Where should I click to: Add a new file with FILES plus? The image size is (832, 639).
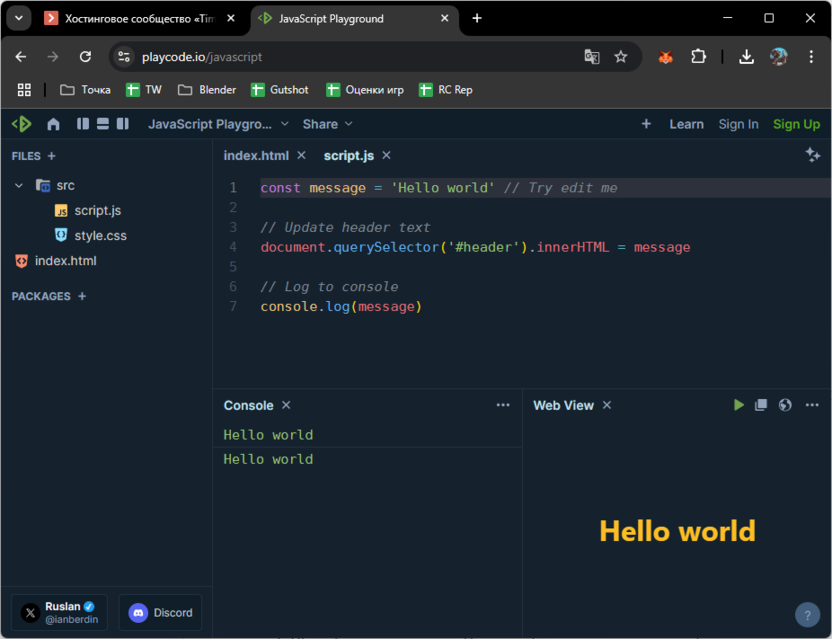click(52, 156)
